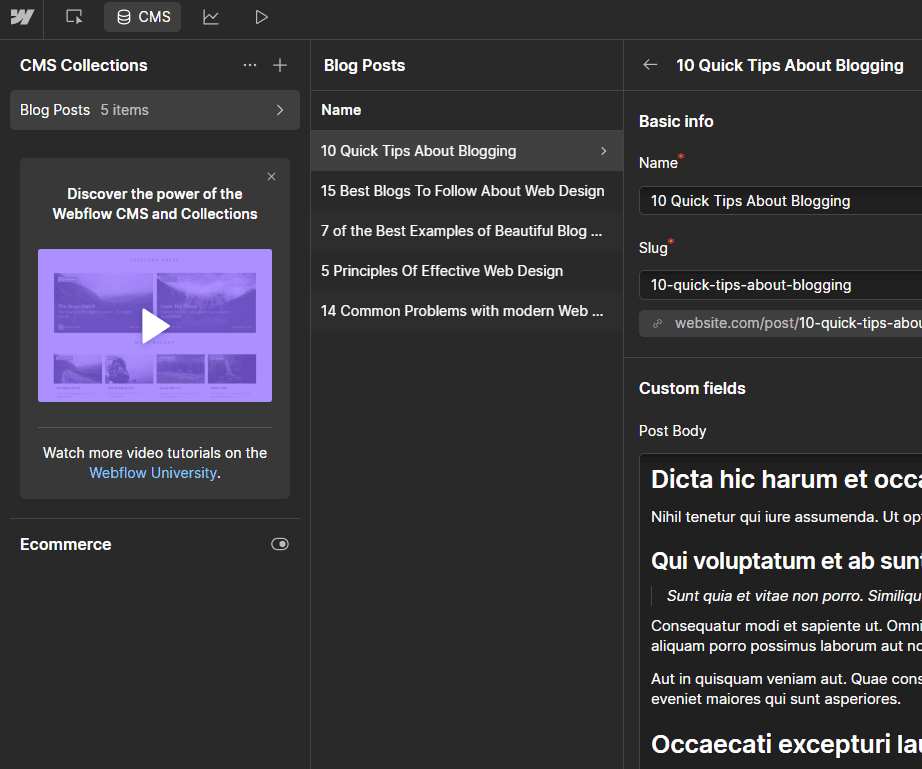Click the slug link chain icon
Viewport: 922px width, 769px height.
coord(656,323)
